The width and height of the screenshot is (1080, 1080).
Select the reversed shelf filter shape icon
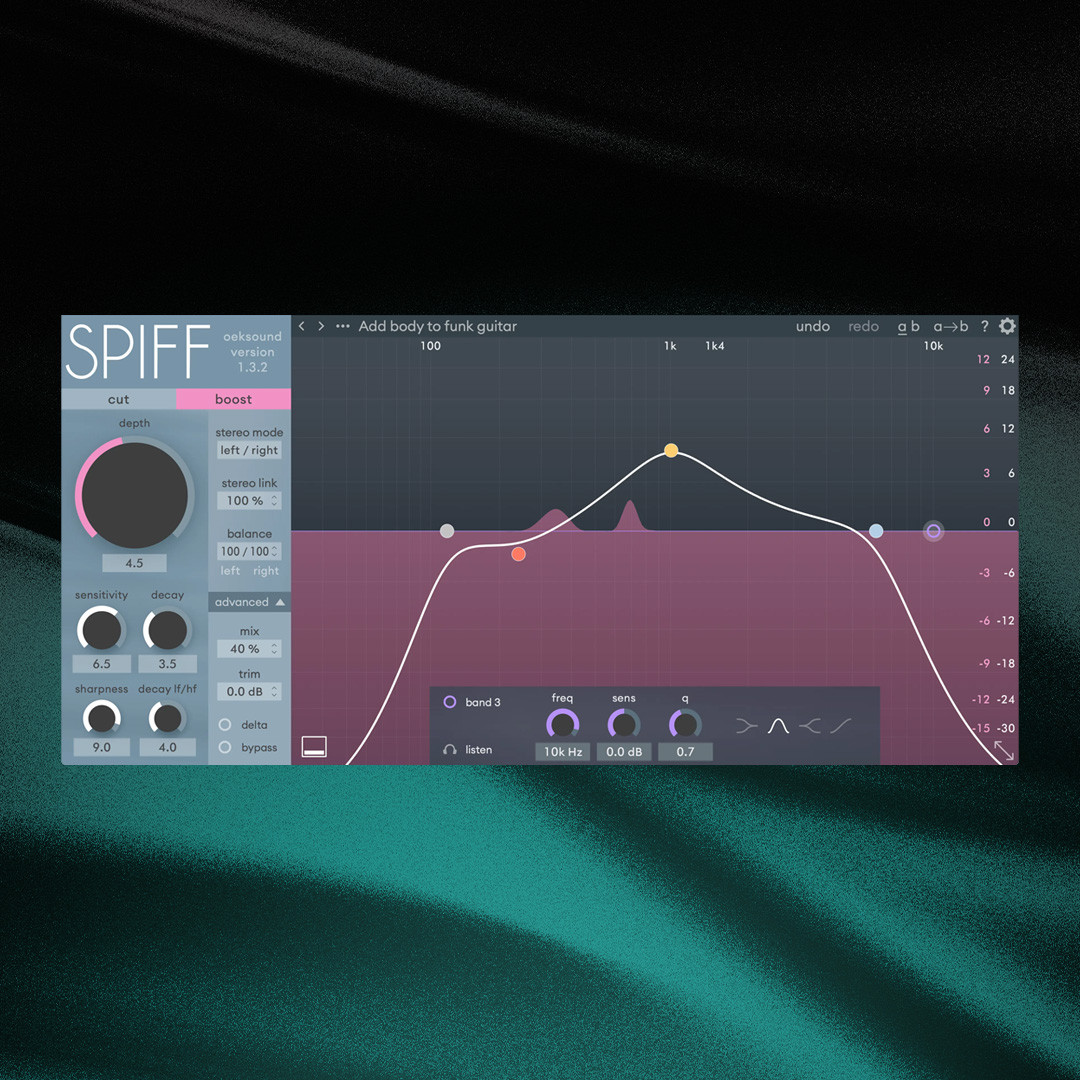808,725
